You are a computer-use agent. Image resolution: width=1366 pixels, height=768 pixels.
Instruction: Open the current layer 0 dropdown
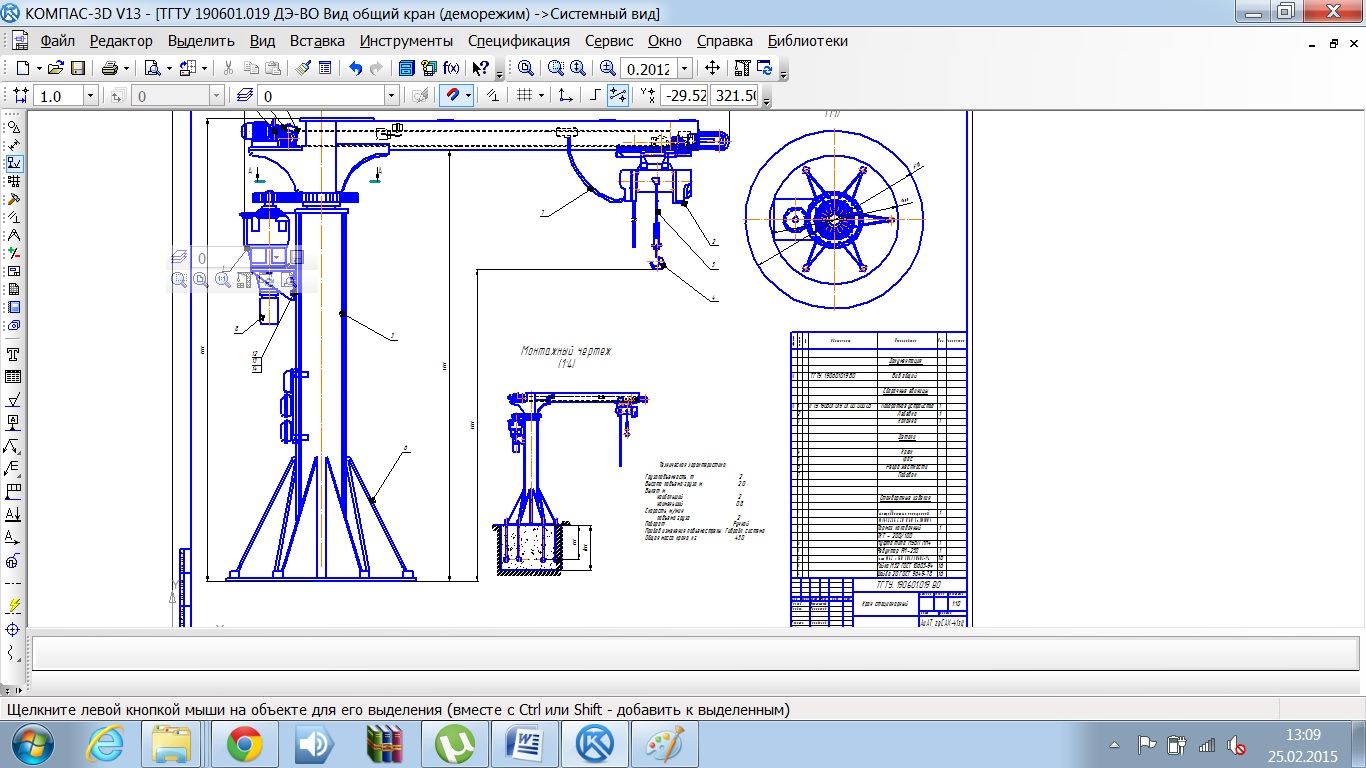(x=391, y=95)
